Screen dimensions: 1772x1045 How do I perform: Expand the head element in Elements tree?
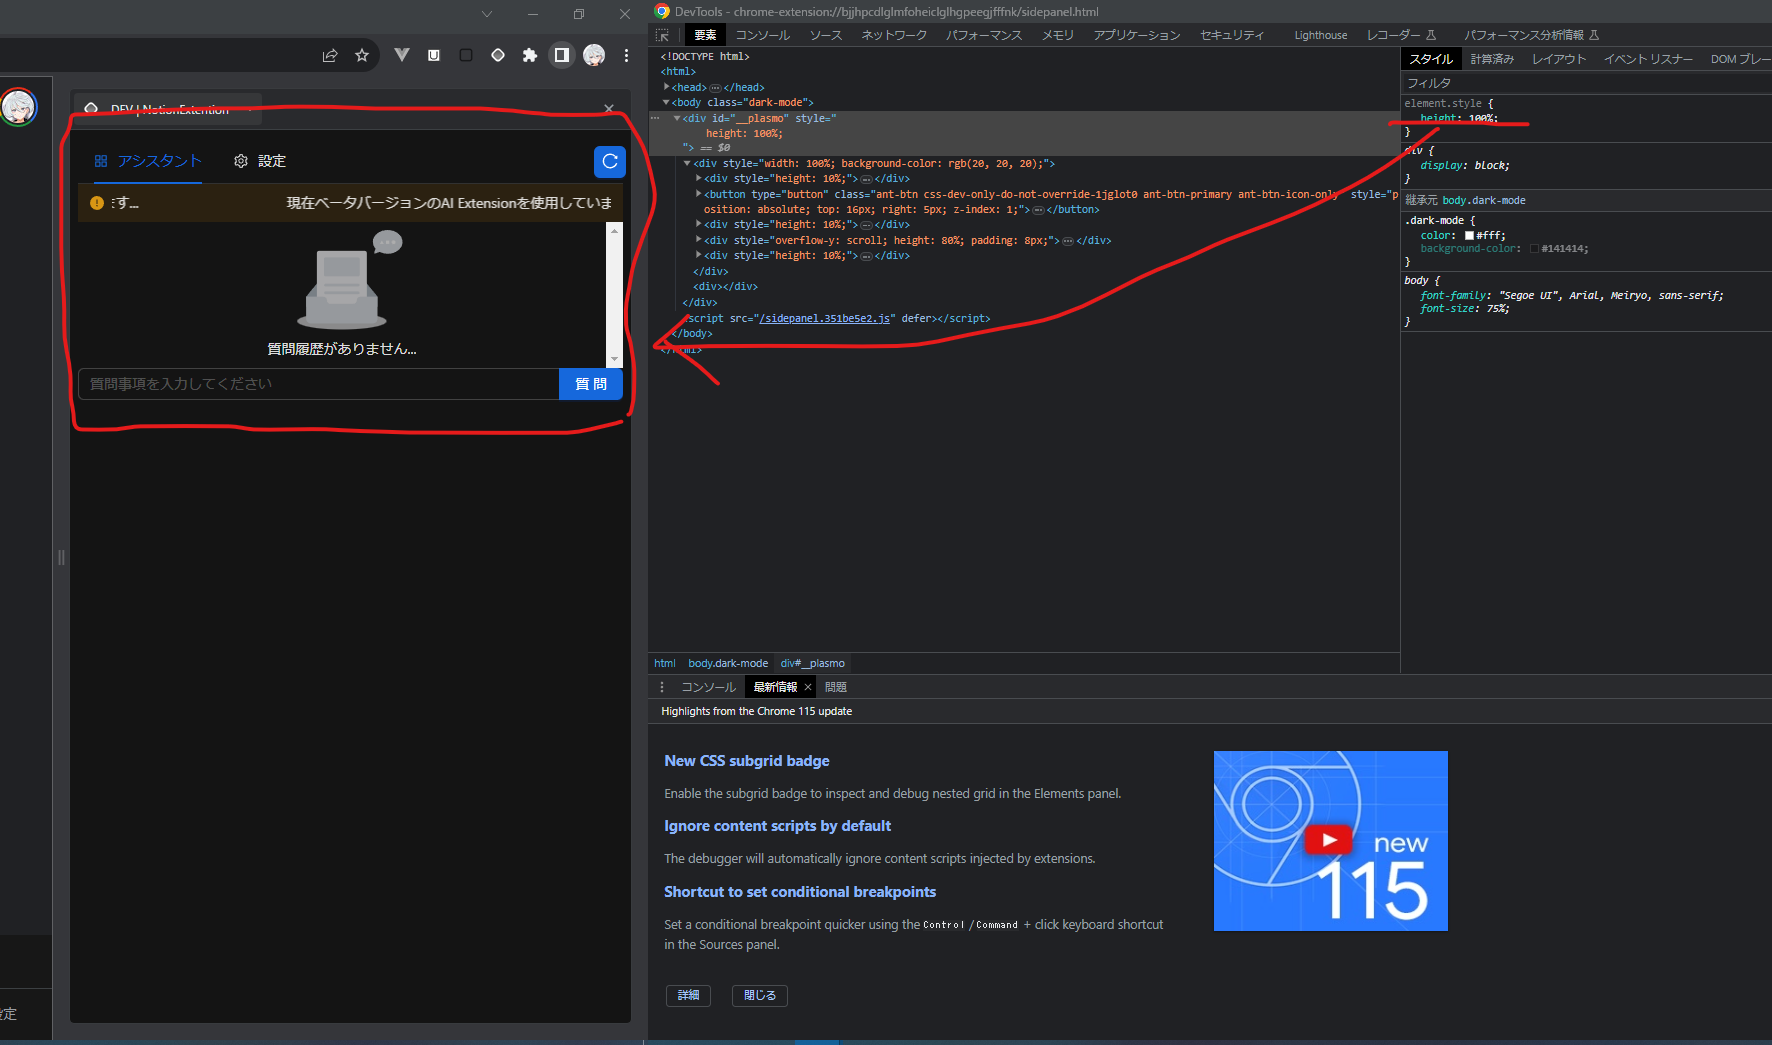click(667, 87)
